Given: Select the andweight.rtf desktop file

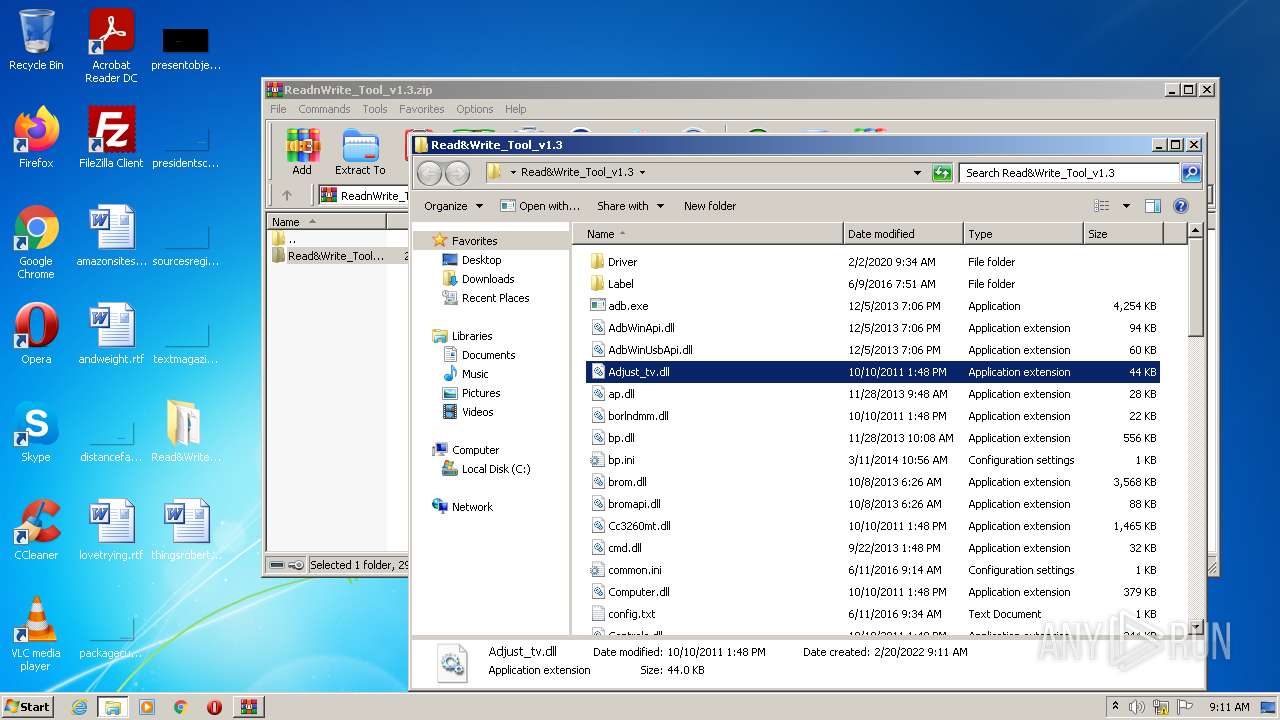Looking at the screenshot, I should click(x=111, y=334).
